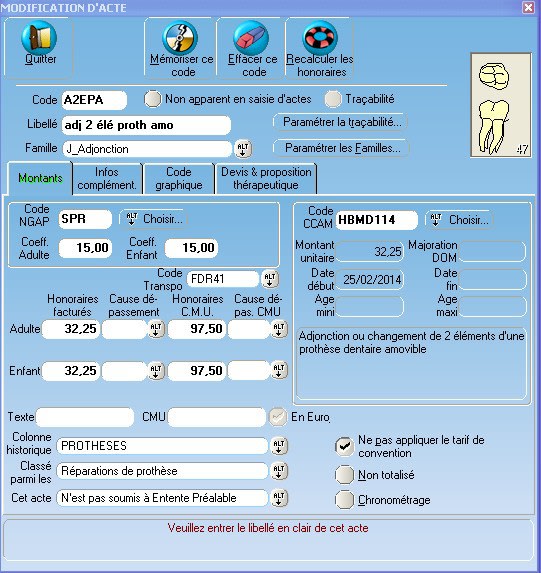Open Enfant Cause dépas. CMU ALT picker

[279, 370]
